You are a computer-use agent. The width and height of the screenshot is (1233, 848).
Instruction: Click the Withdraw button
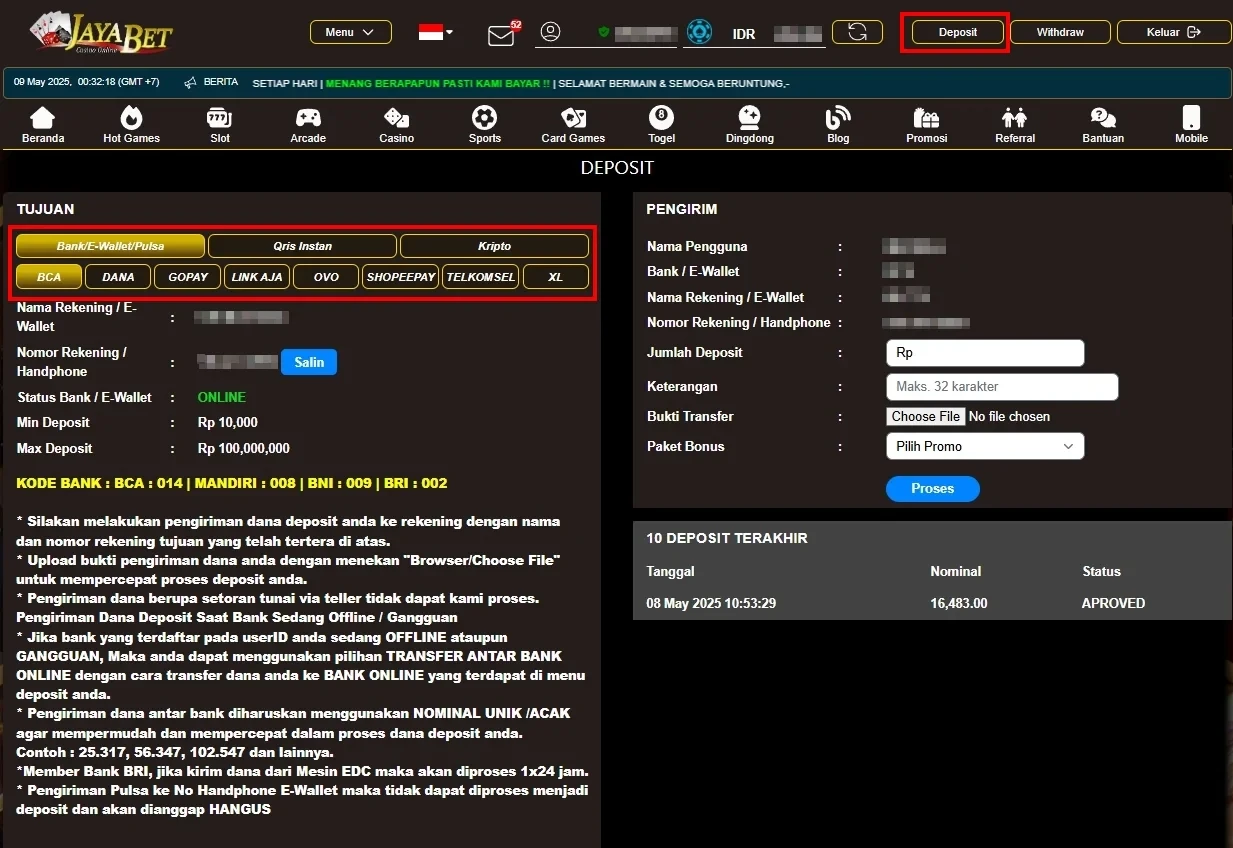pos(1060,32)
